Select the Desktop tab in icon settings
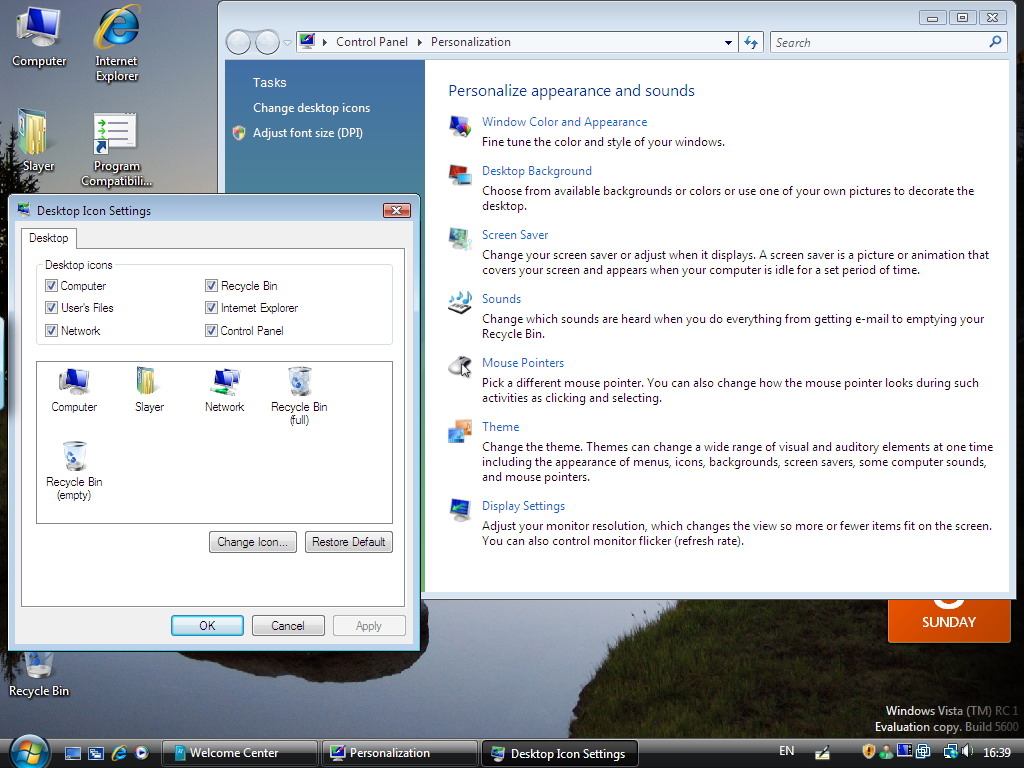Viewport: 1024px width, 768px height. [48, 238]
